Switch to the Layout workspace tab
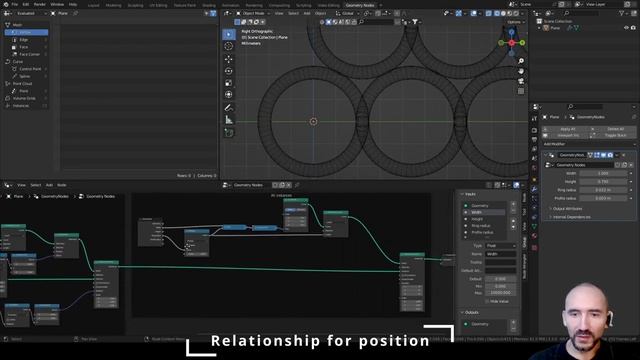Screen dimensions: 640x360 click(93, 5)
